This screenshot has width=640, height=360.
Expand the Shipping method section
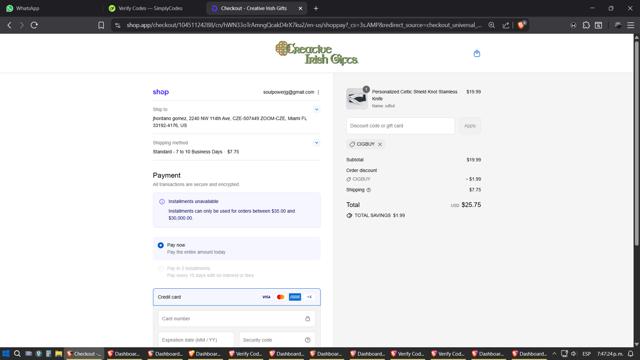point(316,143)
